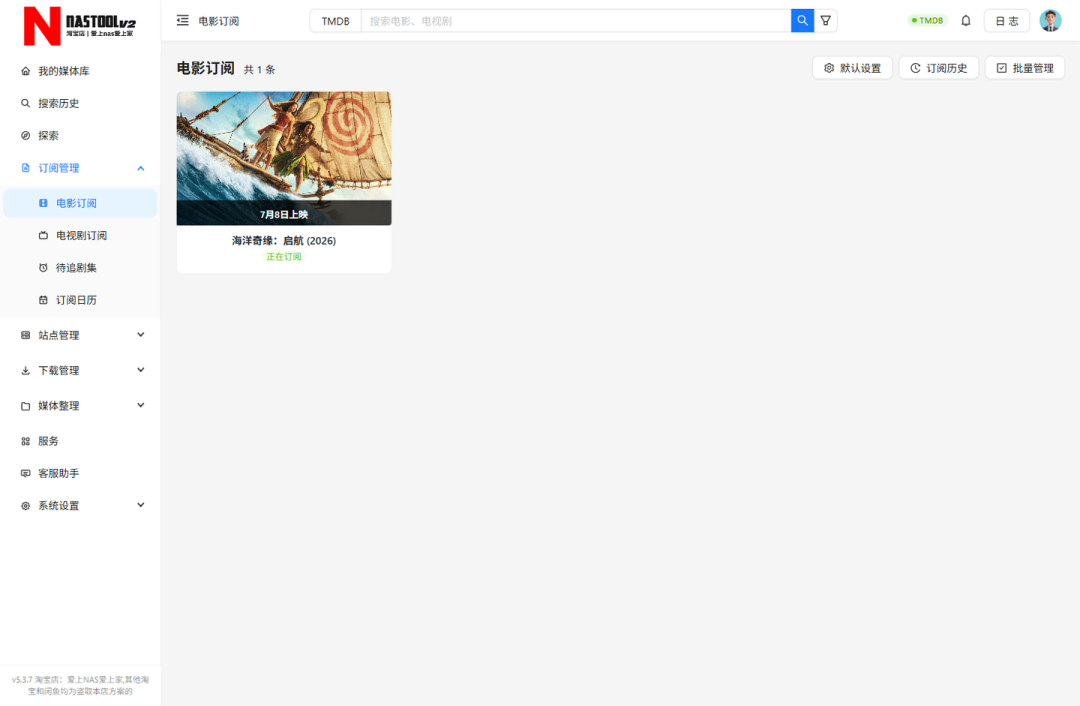Click the green TMDB status badge

pos(927,21)
